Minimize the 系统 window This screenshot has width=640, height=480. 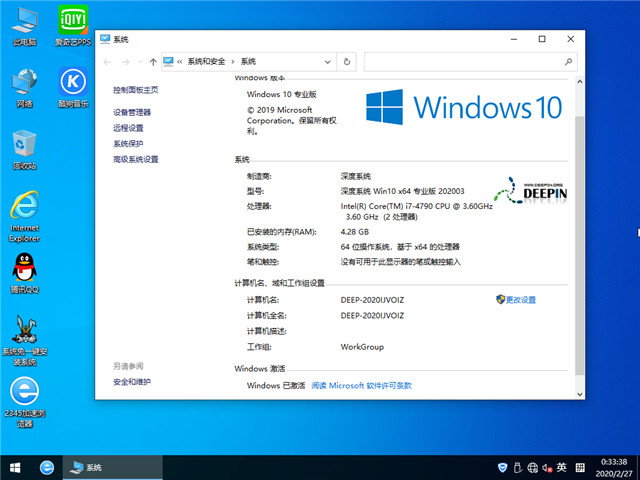click(514, 39)
